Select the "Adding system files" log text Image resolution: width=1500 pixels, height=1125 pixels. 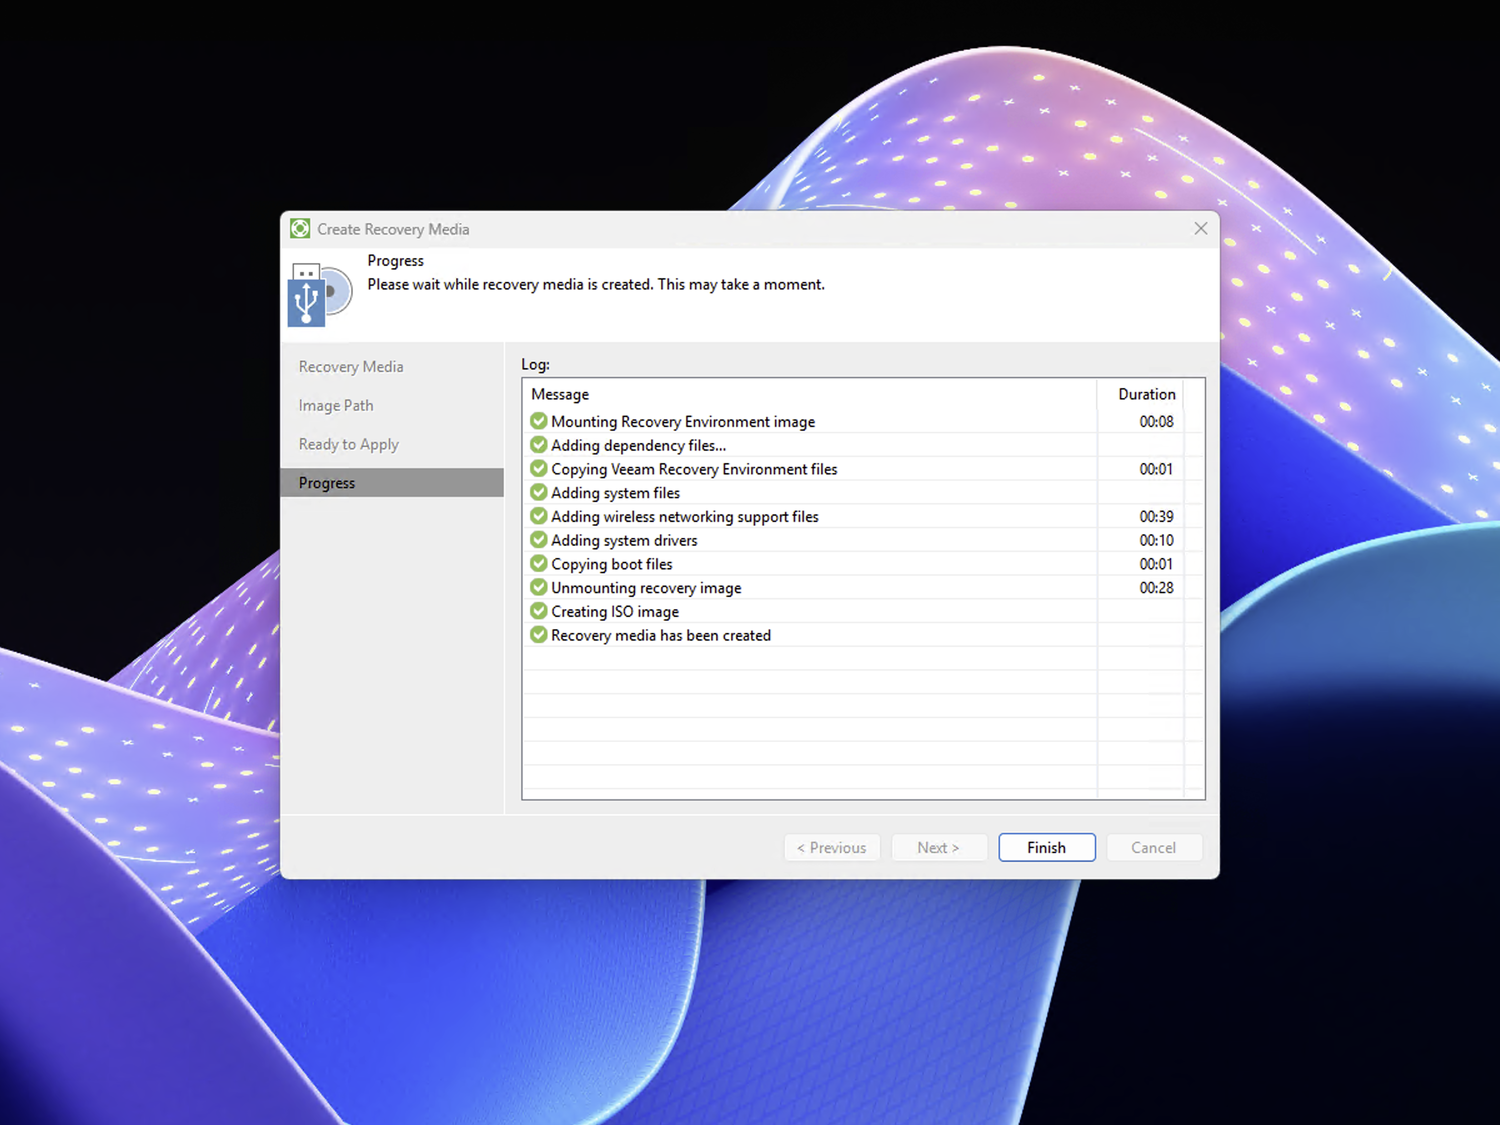[615, 493]
